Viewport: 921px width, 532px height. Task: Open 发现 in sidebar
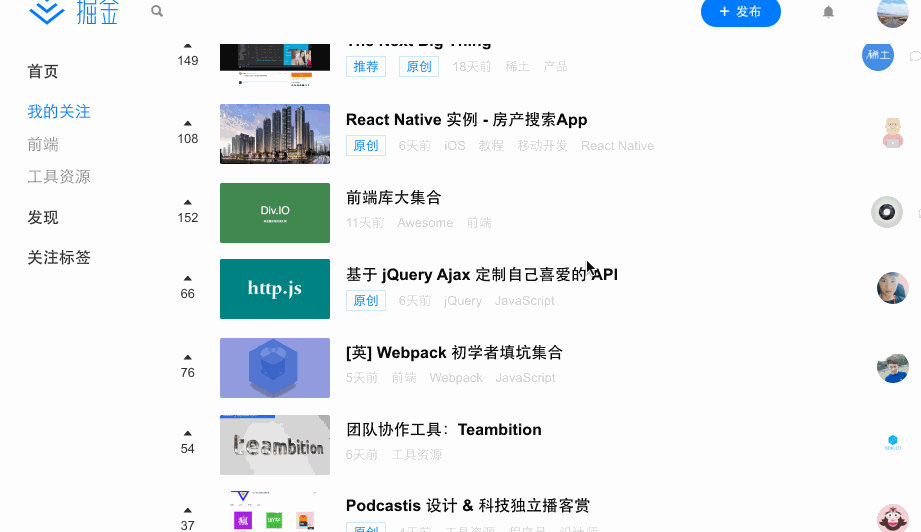pos(43,218)
